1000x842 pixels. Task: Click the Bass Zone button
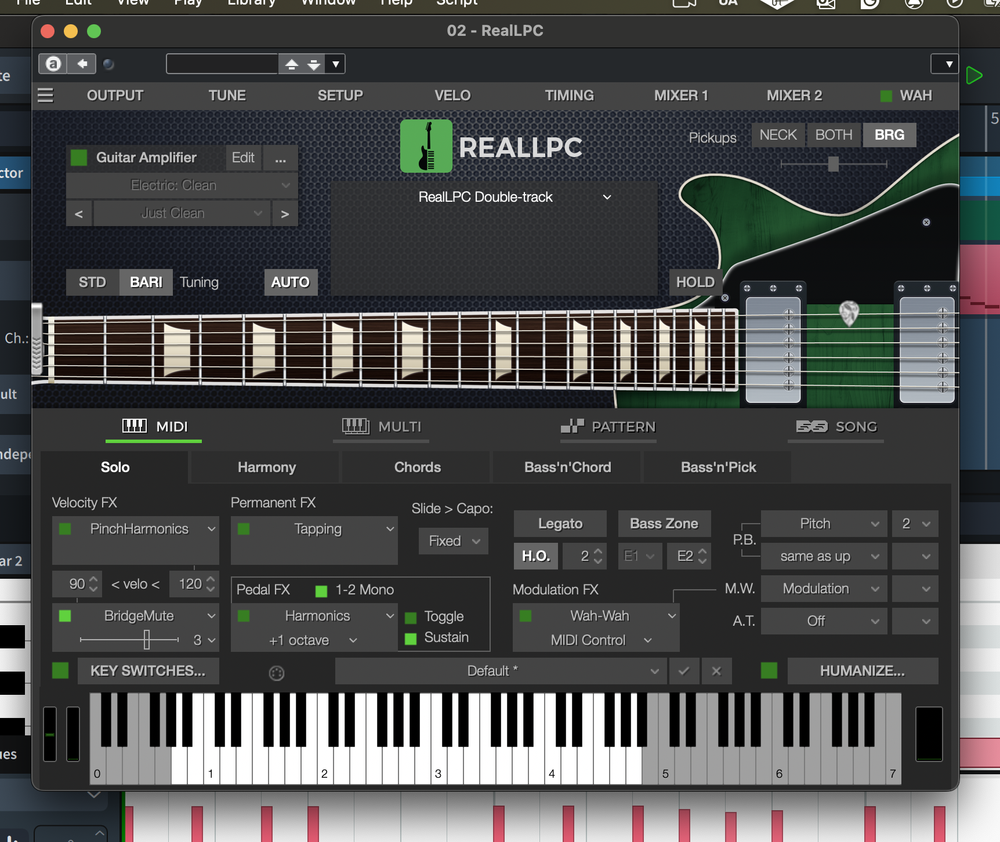tap(664, 524)
